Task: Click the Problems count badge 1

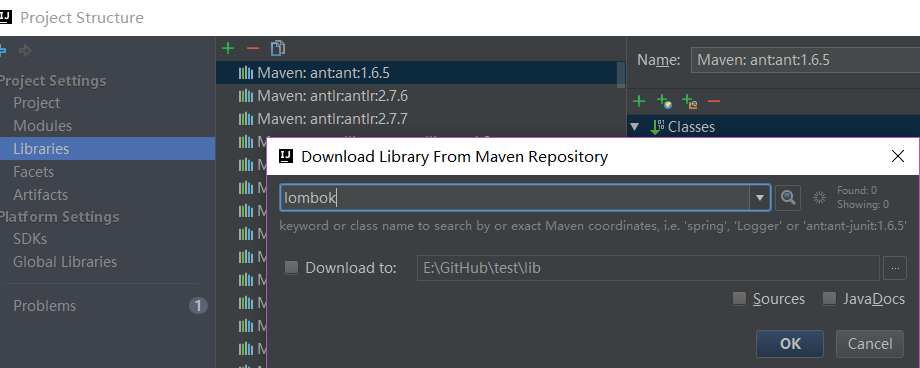Action: (x=198, y=306)
